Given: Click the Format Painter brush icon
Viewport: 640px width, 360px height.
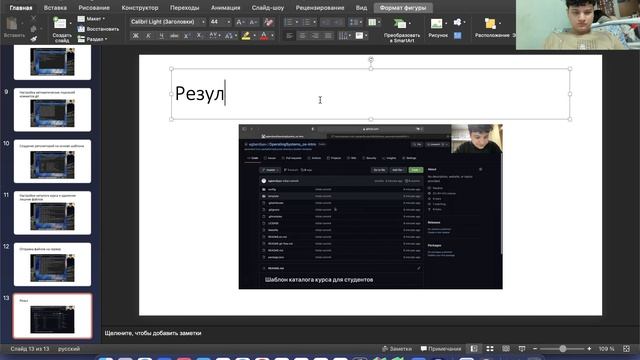Looking at the screenshot, I should click(x=33, y=39).
